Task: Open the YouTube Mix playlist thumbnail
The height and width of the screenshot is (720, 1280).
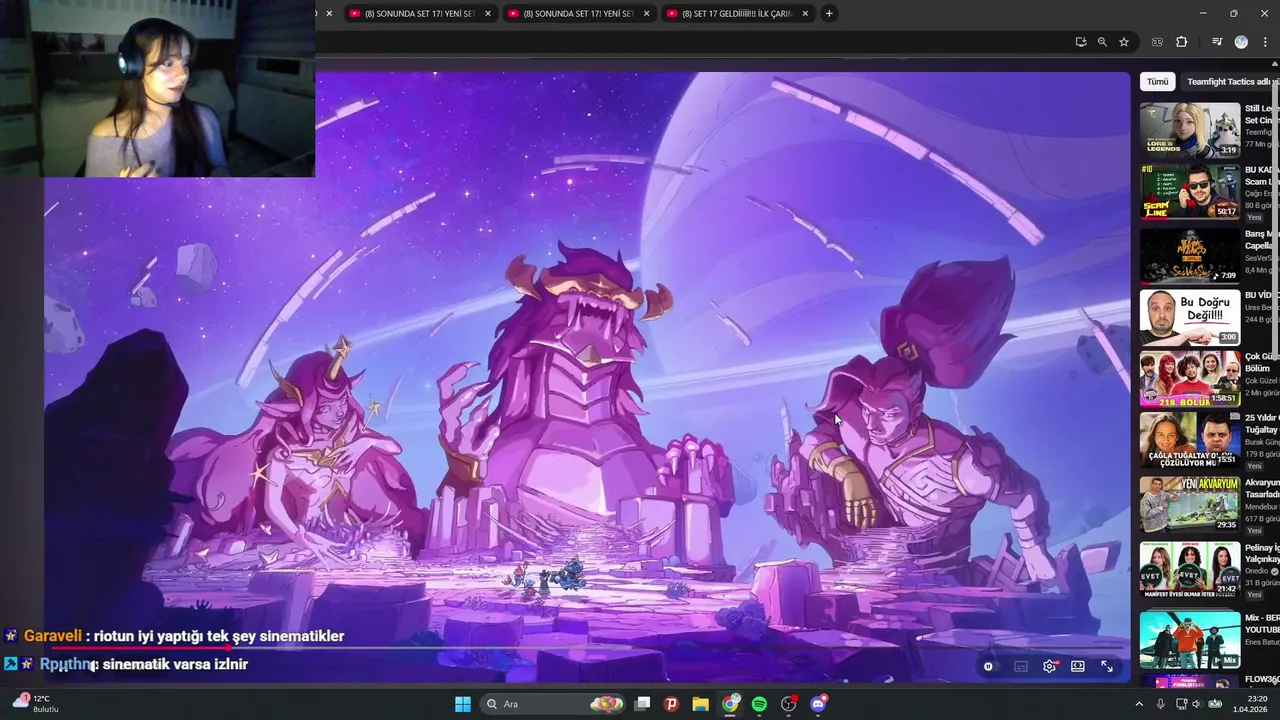Action: point(1190,640)
